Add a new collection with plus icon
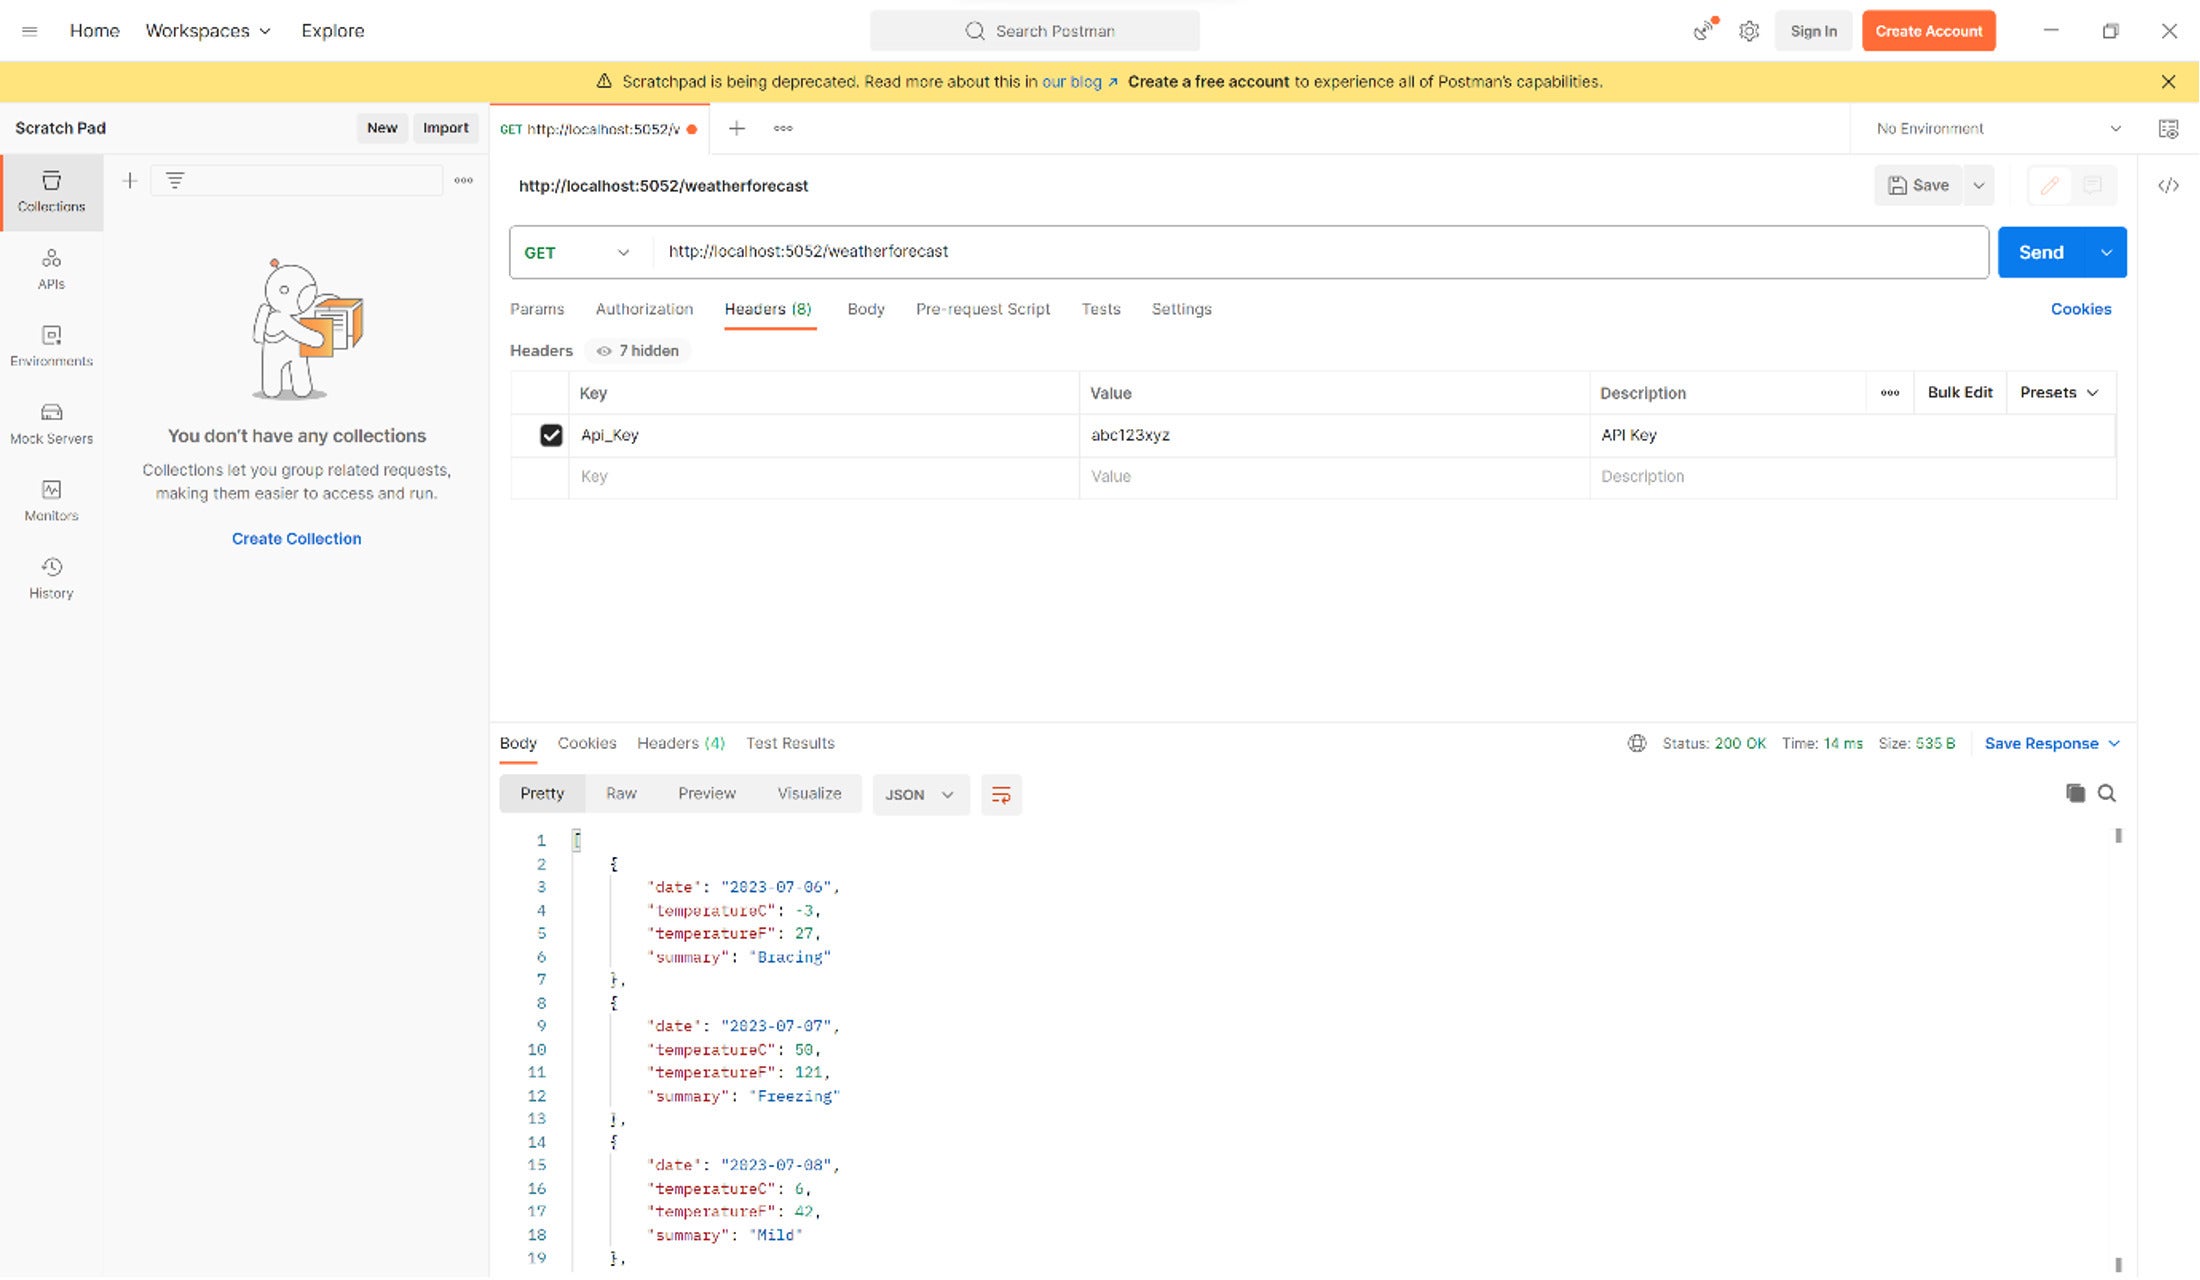The image size is (2200, 1280). point(129,181)
